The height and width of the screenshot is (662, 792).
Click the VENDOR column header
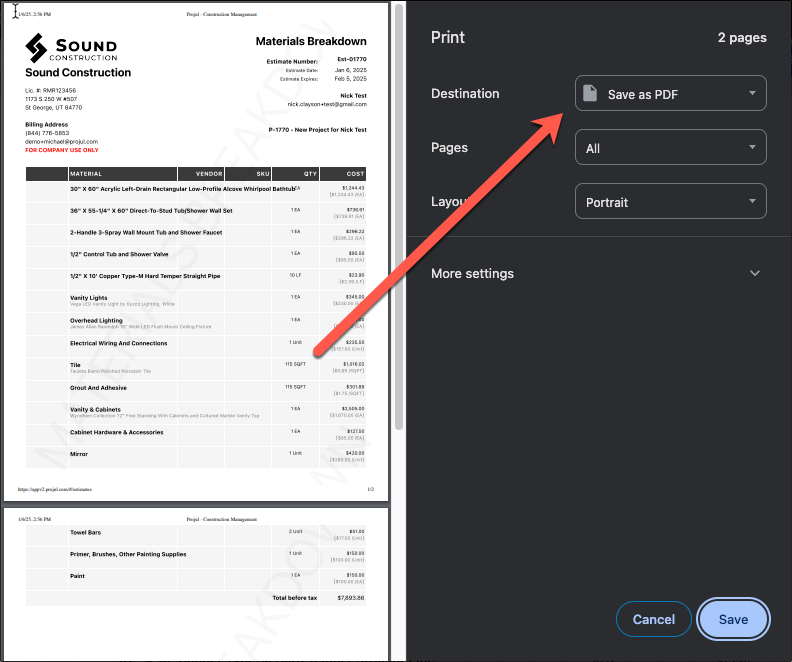tap(209, 174)
